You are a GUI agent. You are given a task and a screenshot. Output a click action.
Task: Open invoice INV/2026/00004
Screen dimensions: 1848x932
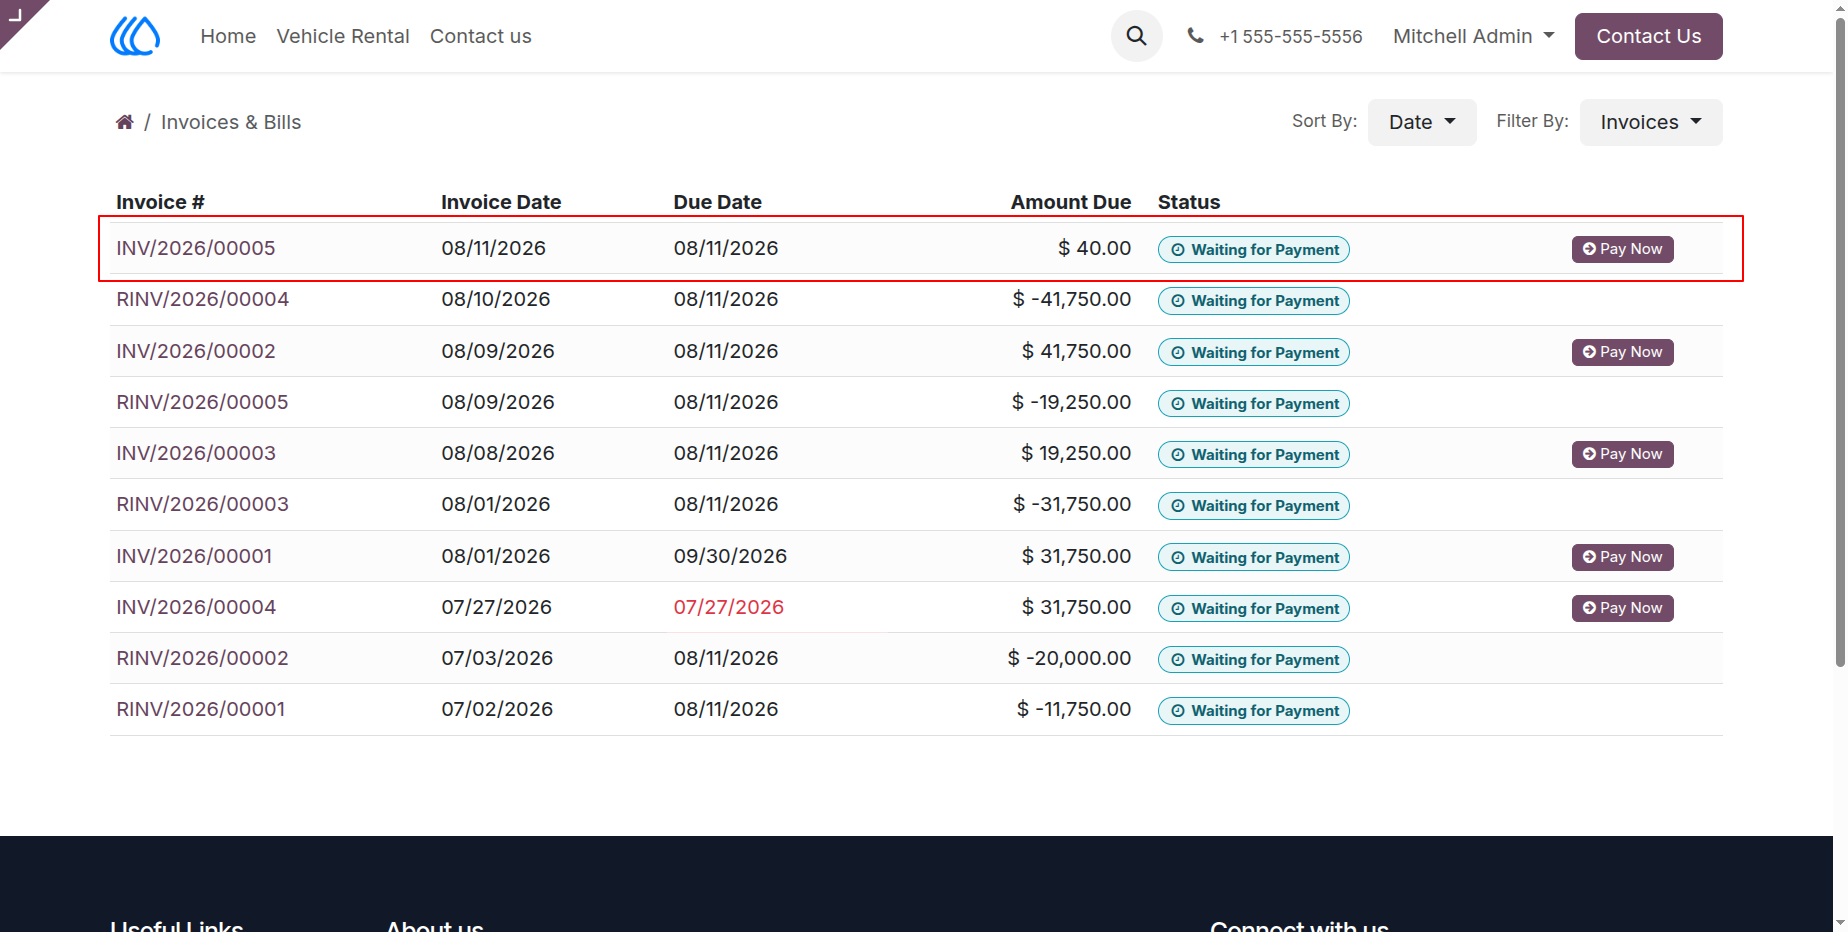(x=196, y=607)
